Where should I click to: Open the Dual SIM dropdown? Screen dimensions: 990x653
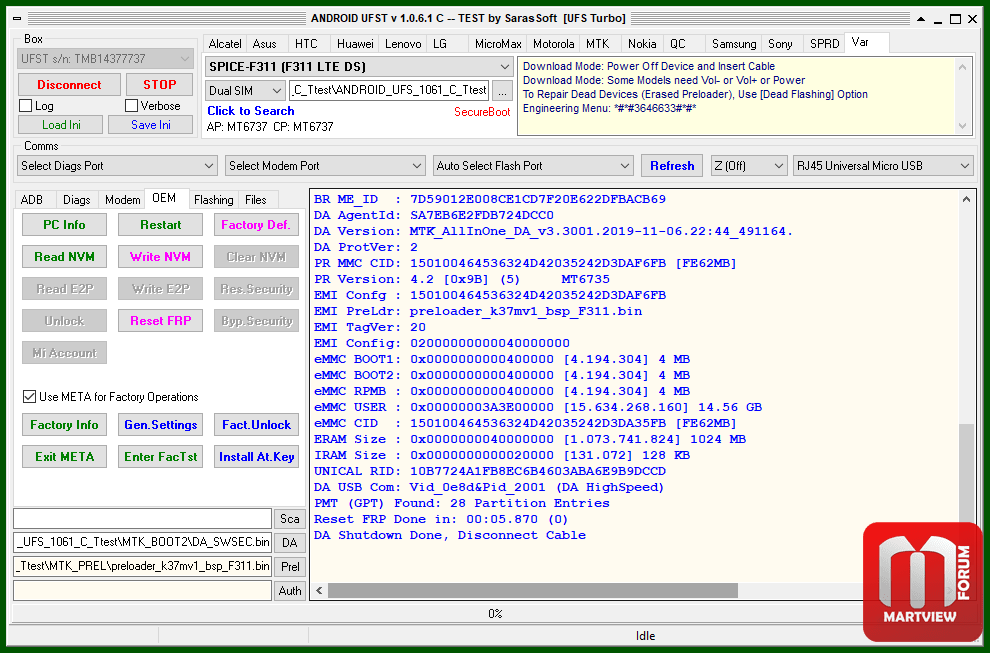245,91
